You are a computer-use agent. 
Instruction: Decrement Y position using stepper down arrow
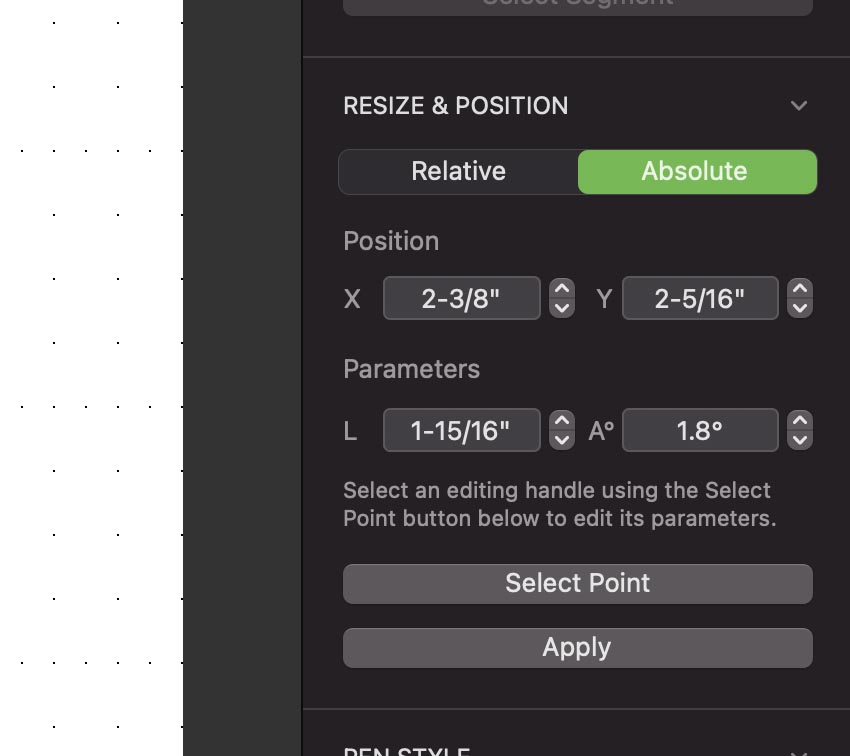click(x=799, y=308)
